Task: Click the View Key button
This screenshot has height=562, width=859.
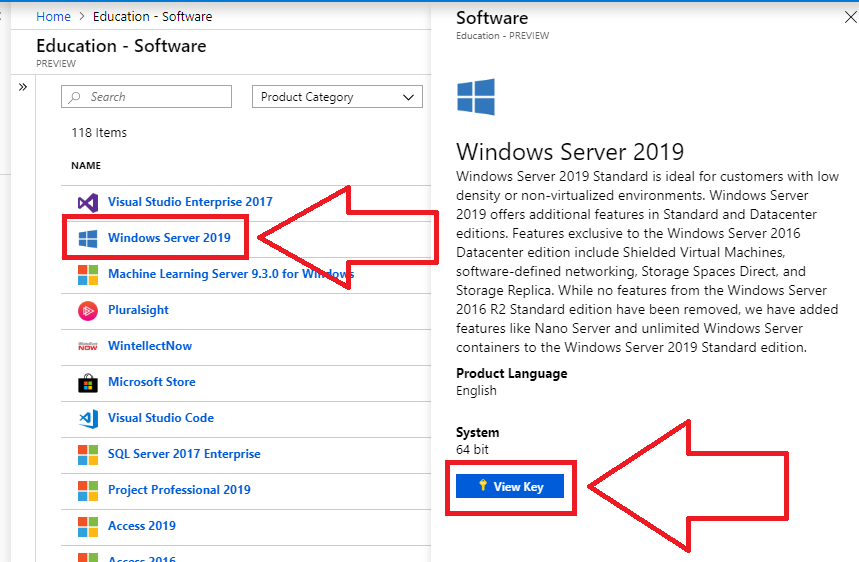Action: (509, 486)
